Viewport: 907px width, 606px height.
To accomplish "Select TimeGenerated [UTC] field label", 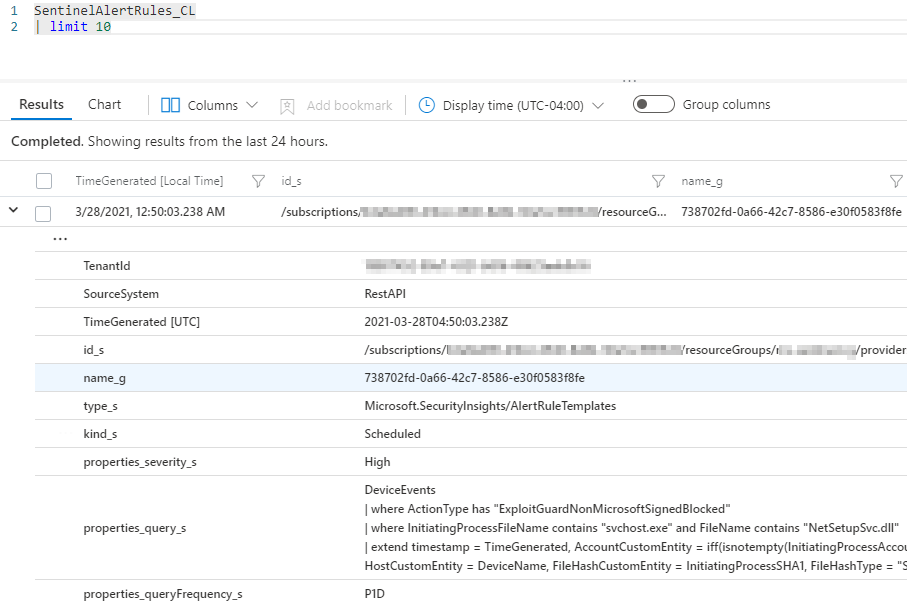I will tap(142, 322).
